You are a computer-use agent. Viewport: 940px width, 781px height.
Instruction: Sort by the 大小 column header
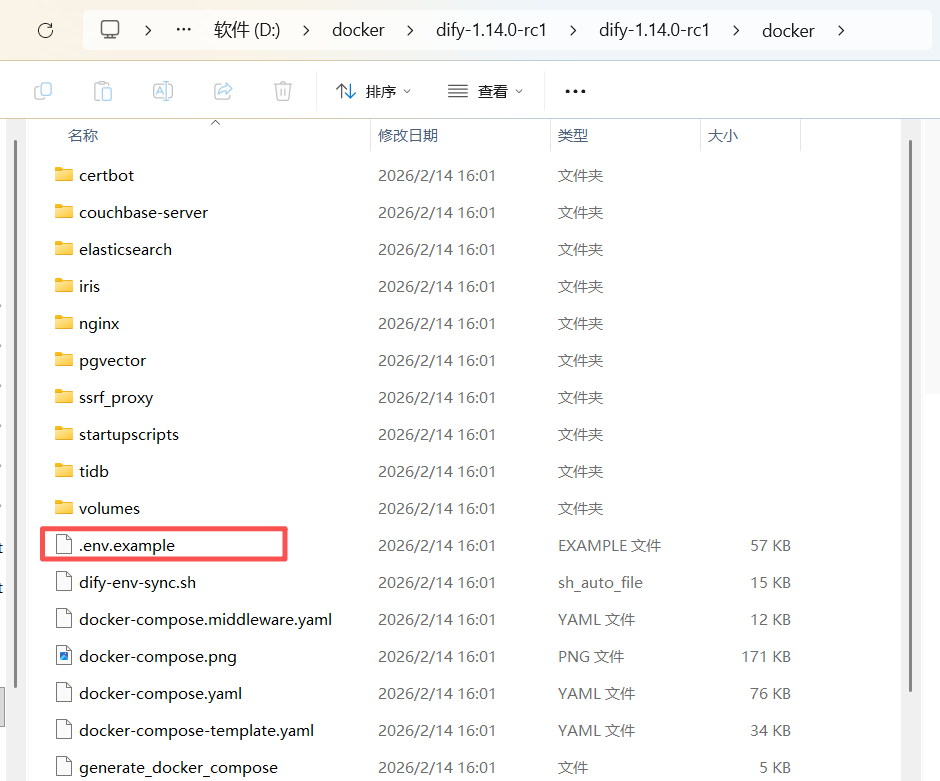[722, 135]
